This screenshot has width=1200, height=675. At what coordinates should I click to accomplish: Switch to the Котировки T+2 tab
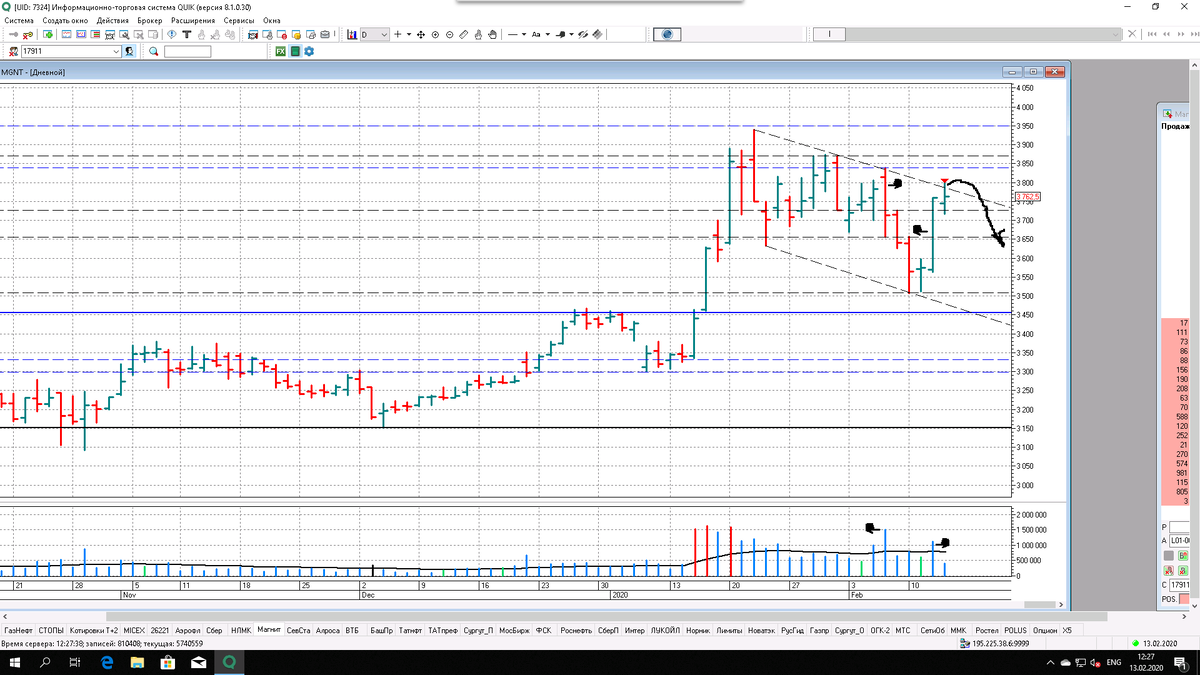(94, 631)
